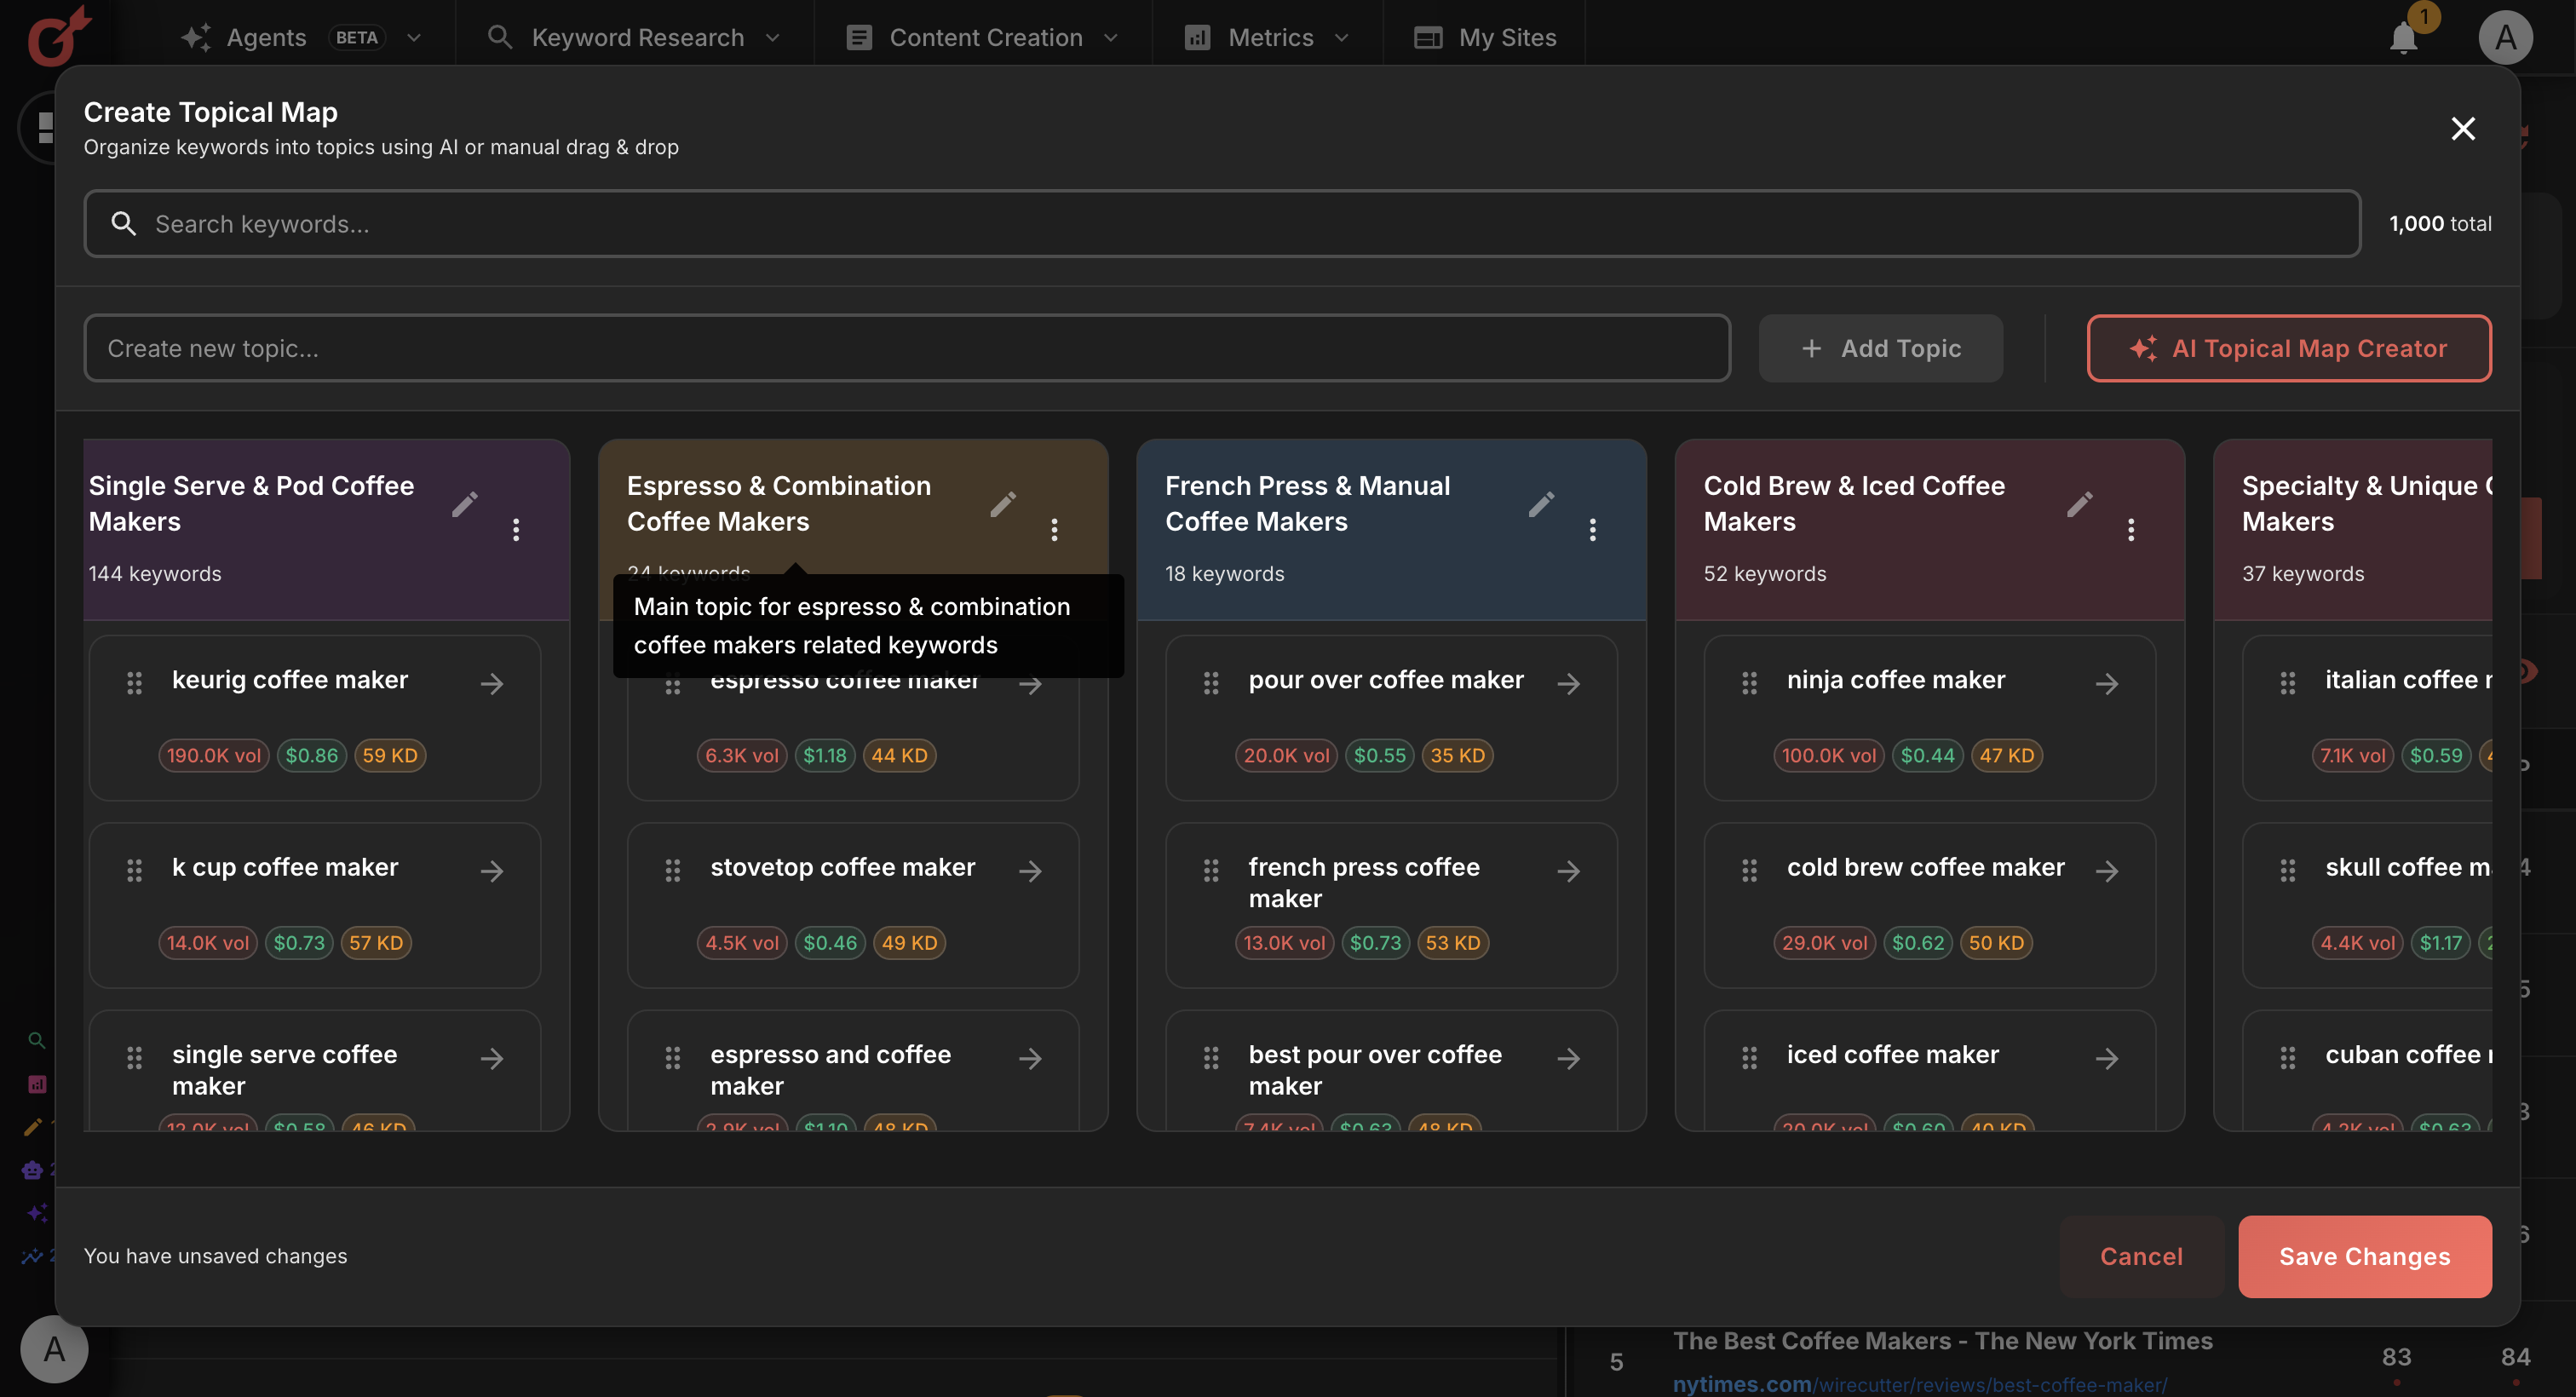2576x1397 pixels.
Task: Click the profile avatar in top right corner
Action: click(2506, 37)
